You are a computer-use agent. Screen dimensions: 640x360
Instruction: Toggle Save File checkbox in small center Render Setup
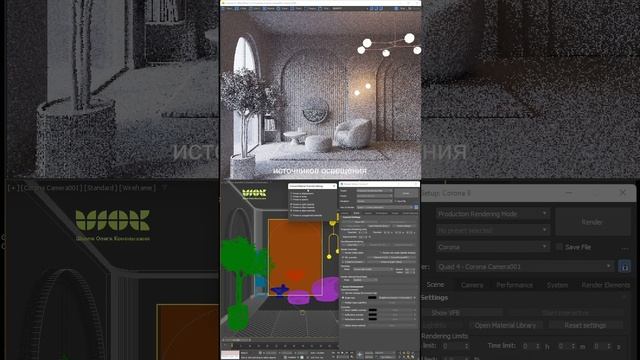click(x=396, y=201)
